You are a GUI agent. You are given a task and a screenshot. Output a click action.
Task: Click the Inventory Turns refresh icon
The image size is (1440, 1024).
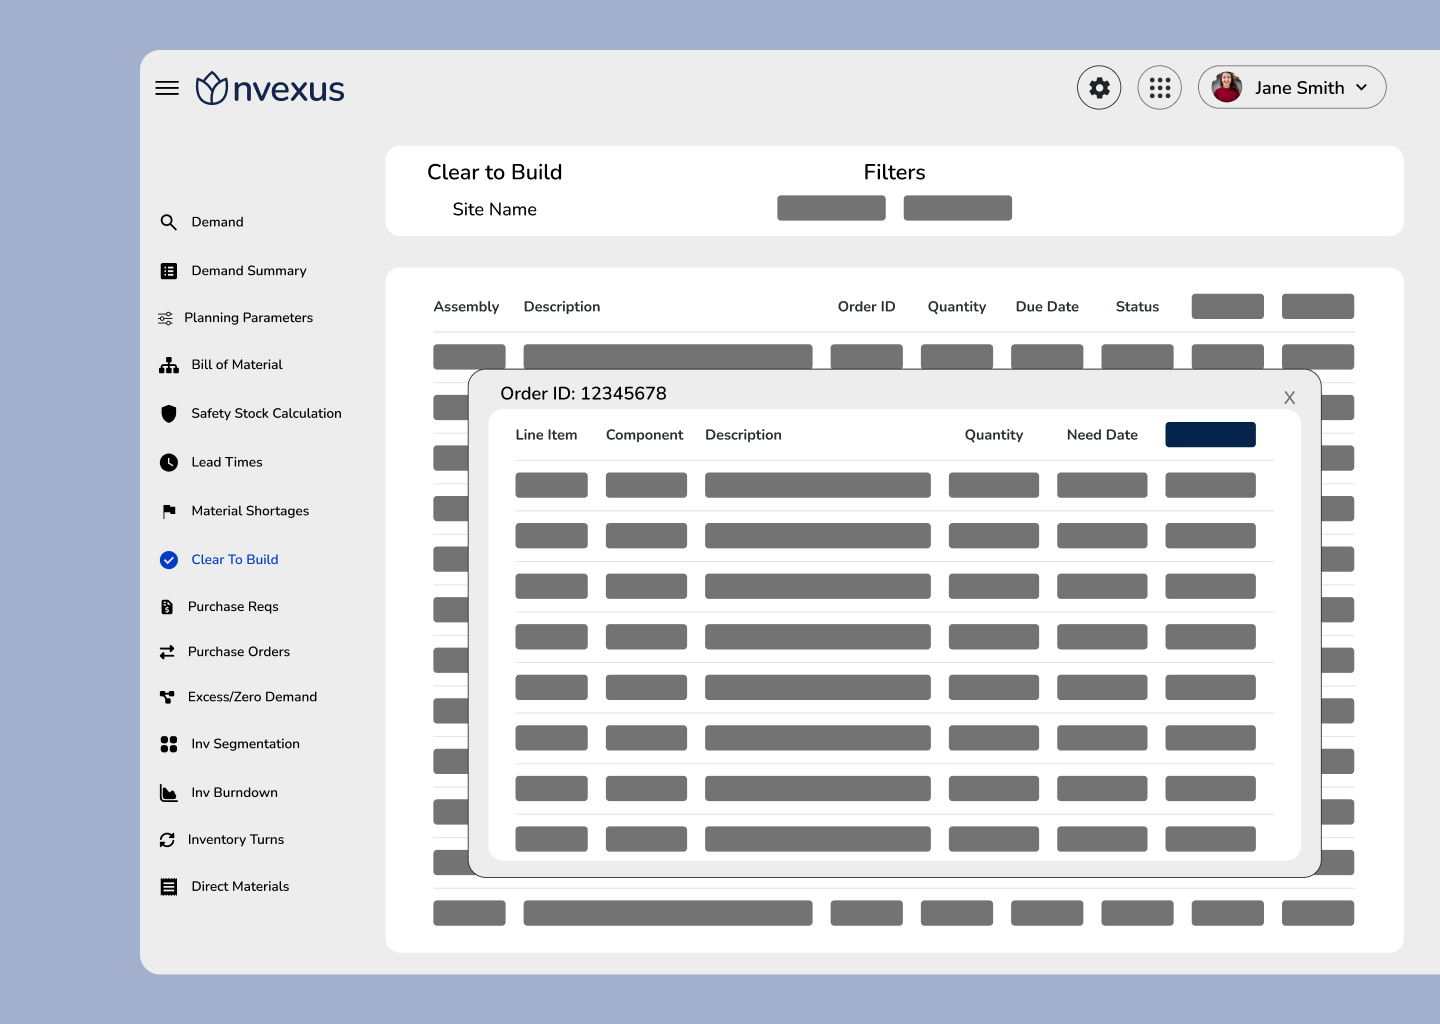coord(167,840)
